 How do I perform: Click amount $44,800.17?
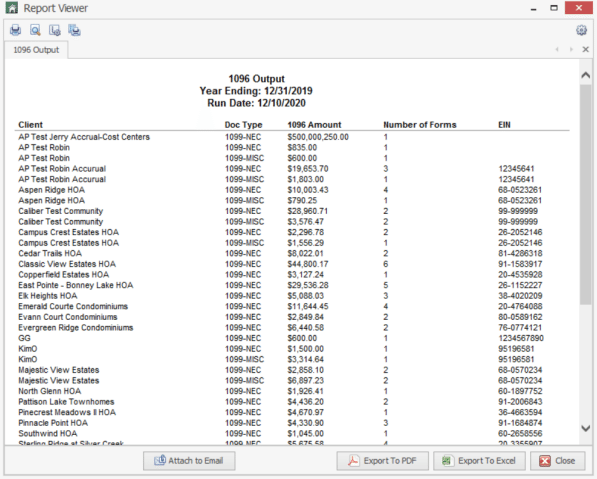[308, 264]
